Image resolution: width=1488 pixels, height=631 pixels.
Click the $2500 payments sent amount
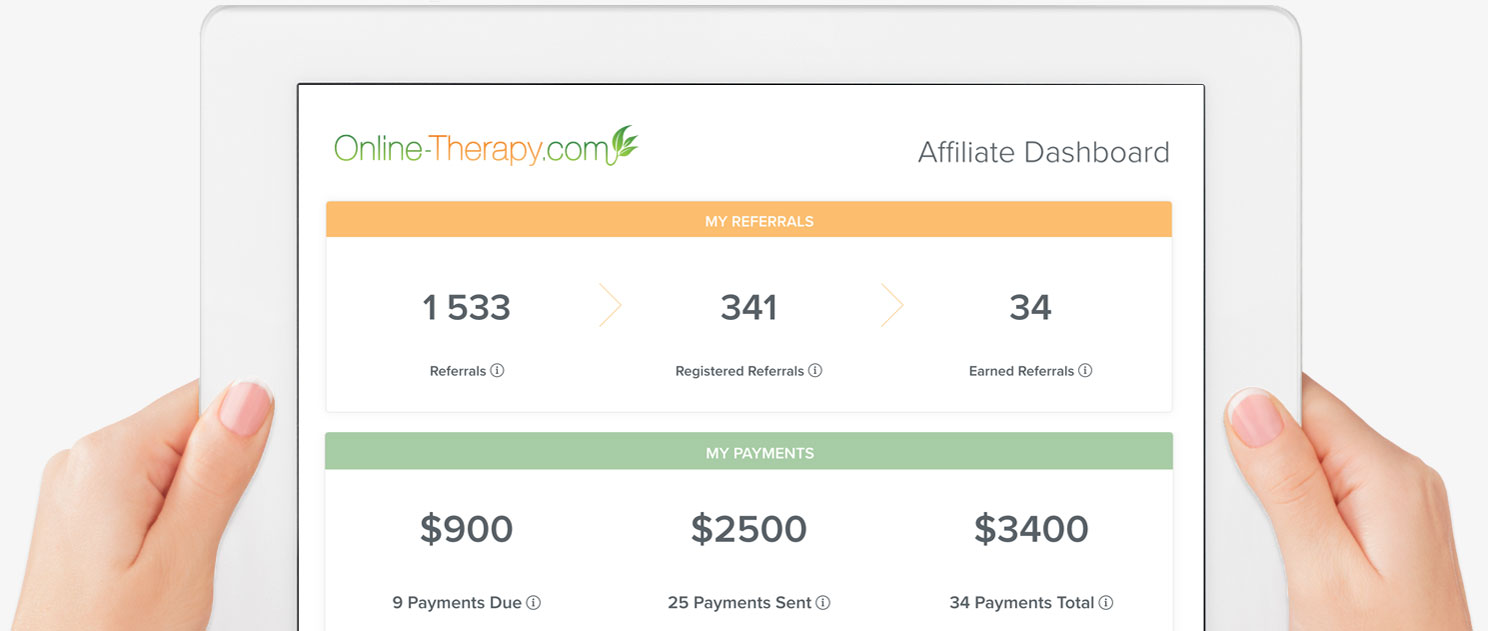point(748,529)
